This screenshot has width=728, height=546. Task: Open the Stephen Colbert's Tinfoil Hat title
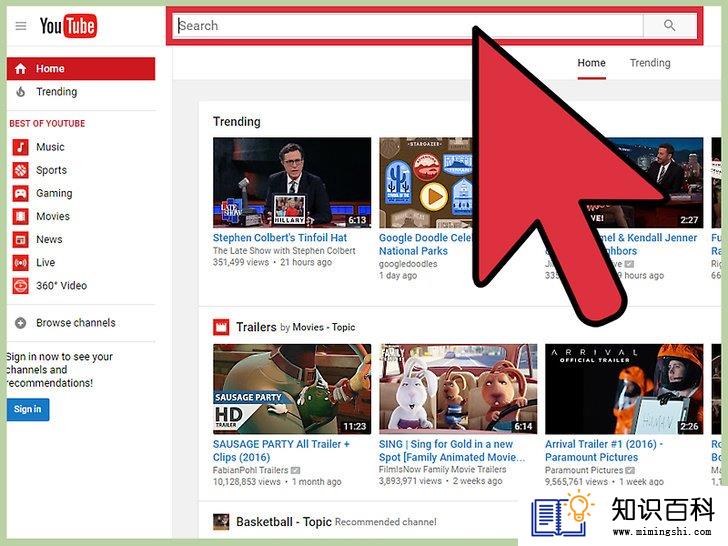(x=280, y=238)
